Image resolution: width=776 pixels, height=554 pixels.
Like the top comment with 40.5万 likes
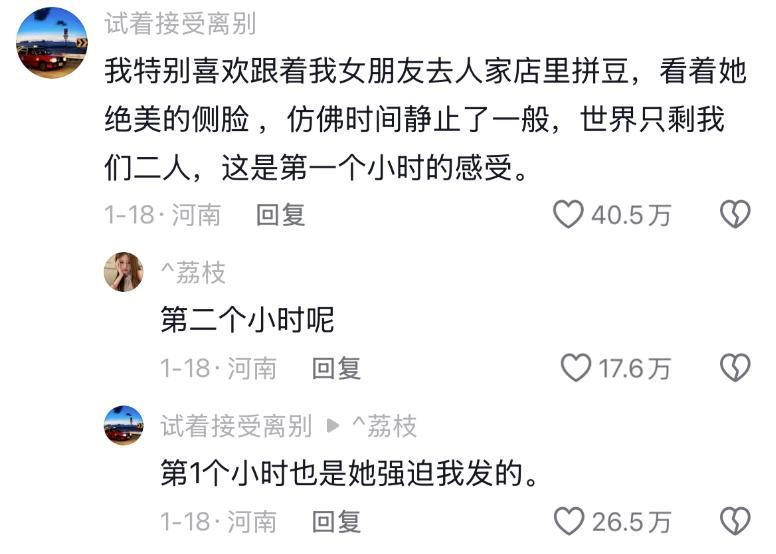568,214
